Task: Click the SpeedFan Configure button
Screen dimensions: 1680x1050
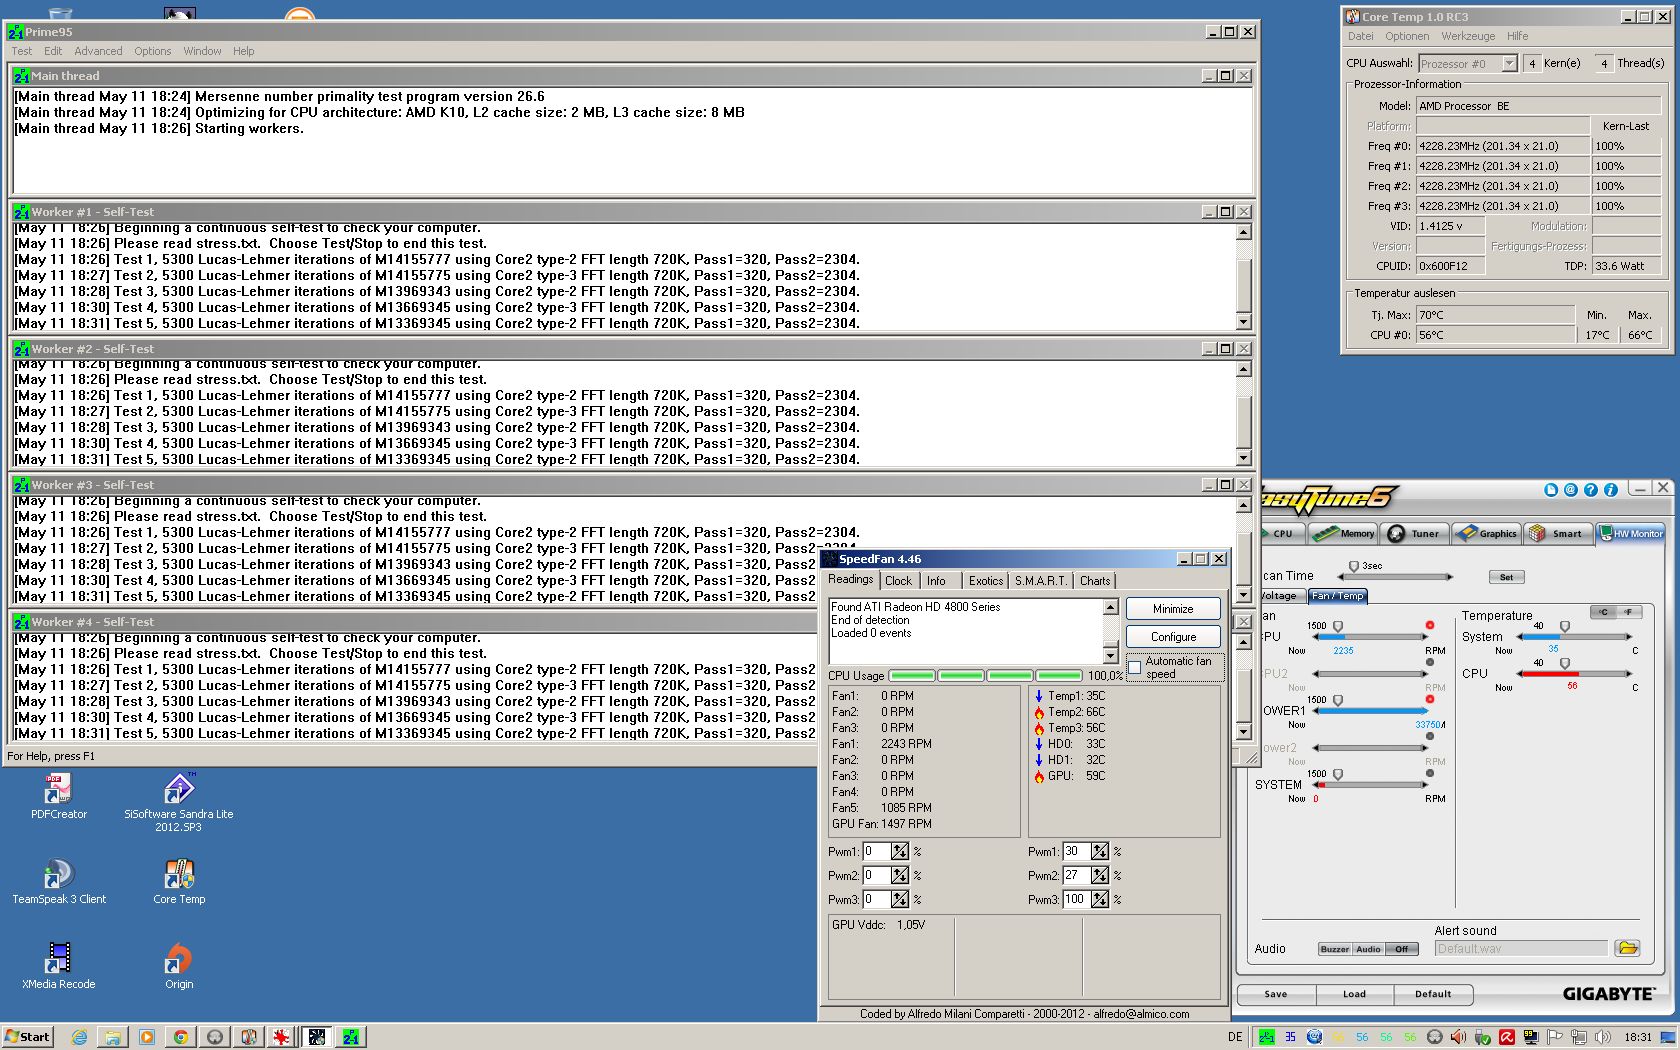Action: click(1173, 637)
